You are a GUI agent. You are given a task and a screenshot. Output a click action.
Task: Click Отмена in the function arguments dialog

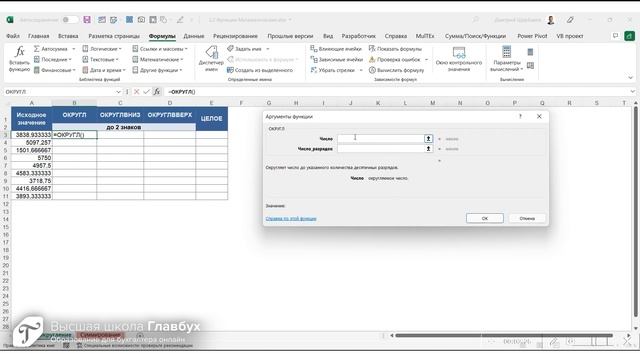527,218
